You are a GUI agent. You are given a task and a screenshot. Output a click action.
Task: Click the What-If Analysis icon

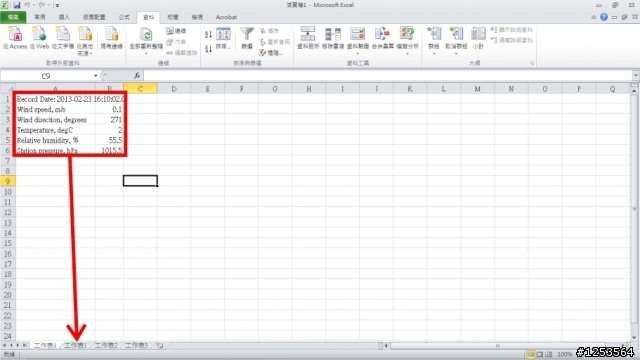point(407,34)
